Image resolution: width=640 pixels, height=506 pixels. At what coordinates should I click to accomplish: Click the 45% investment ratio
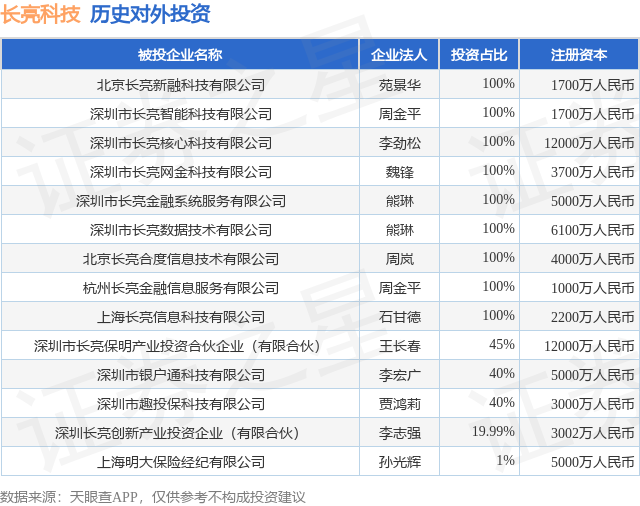coord(502,344)
